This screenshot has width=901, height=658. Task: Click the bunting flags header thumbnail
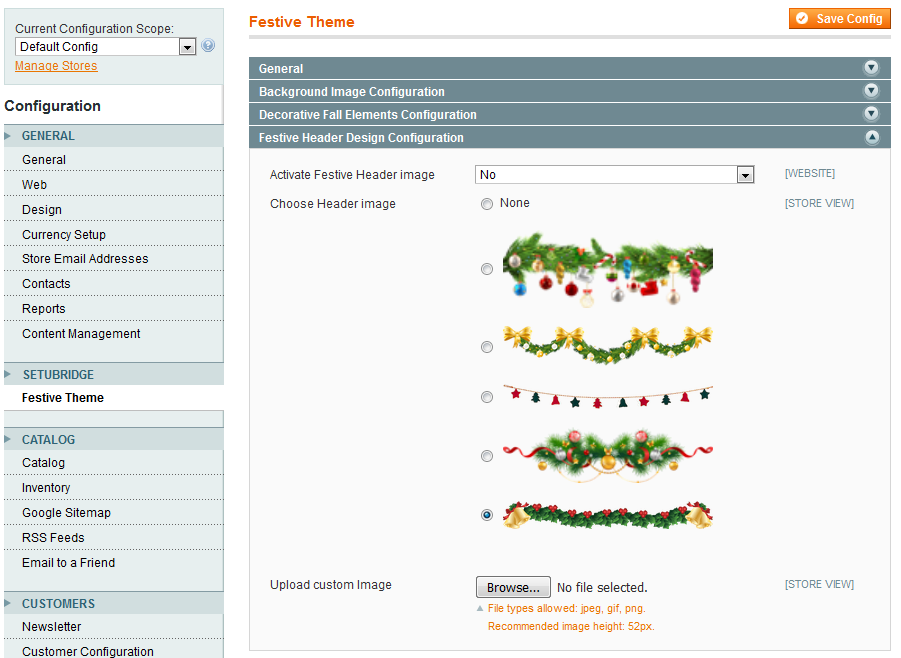607,396
